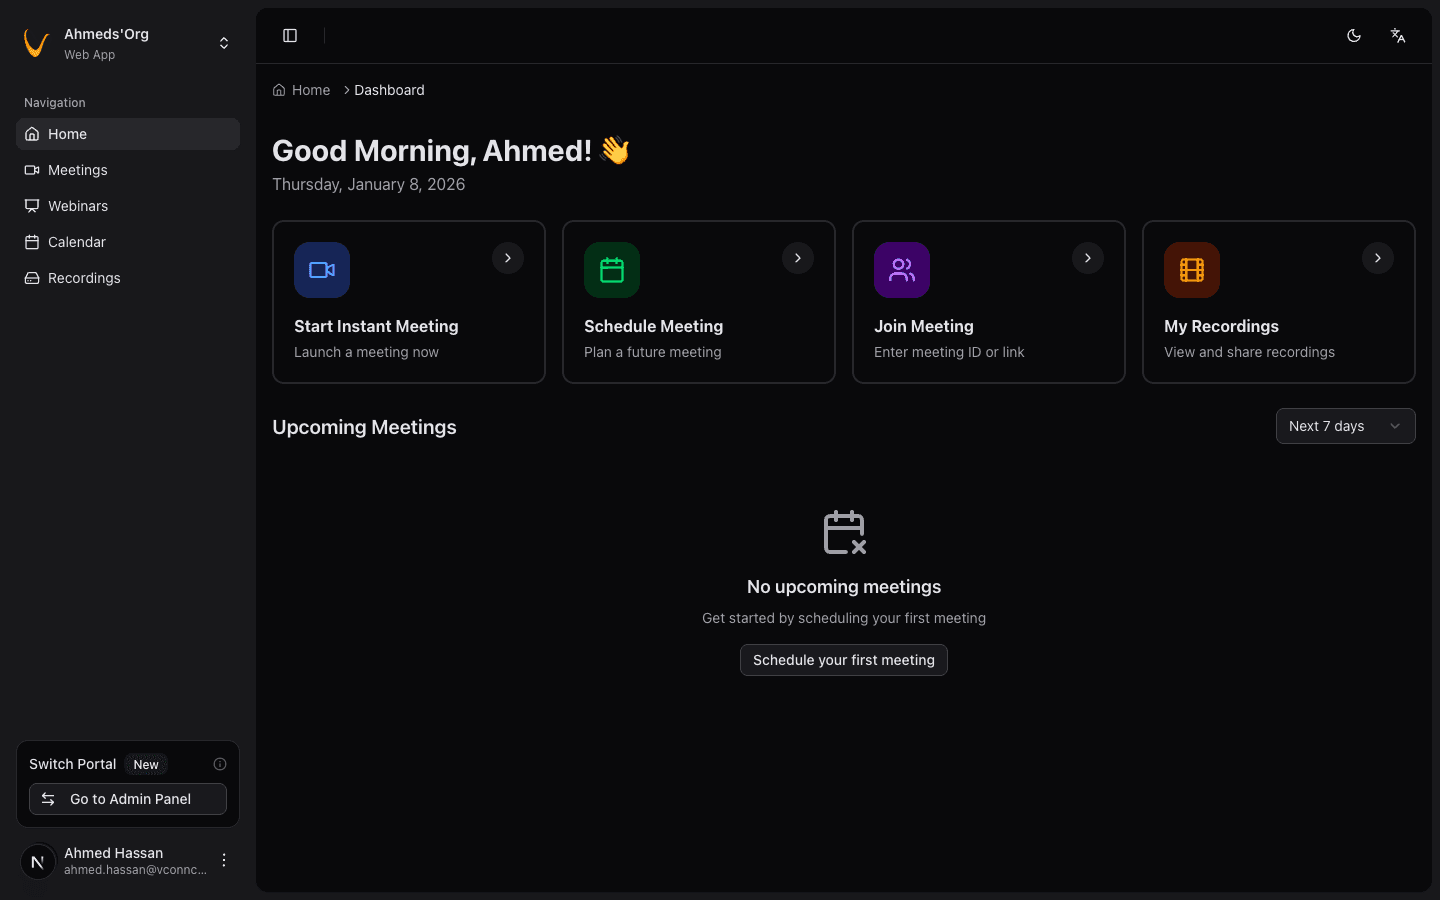Click the Webinars presentation icon in sidebar
The height and width of the screenshot is (900, 1440).
(x=32, y=206)
